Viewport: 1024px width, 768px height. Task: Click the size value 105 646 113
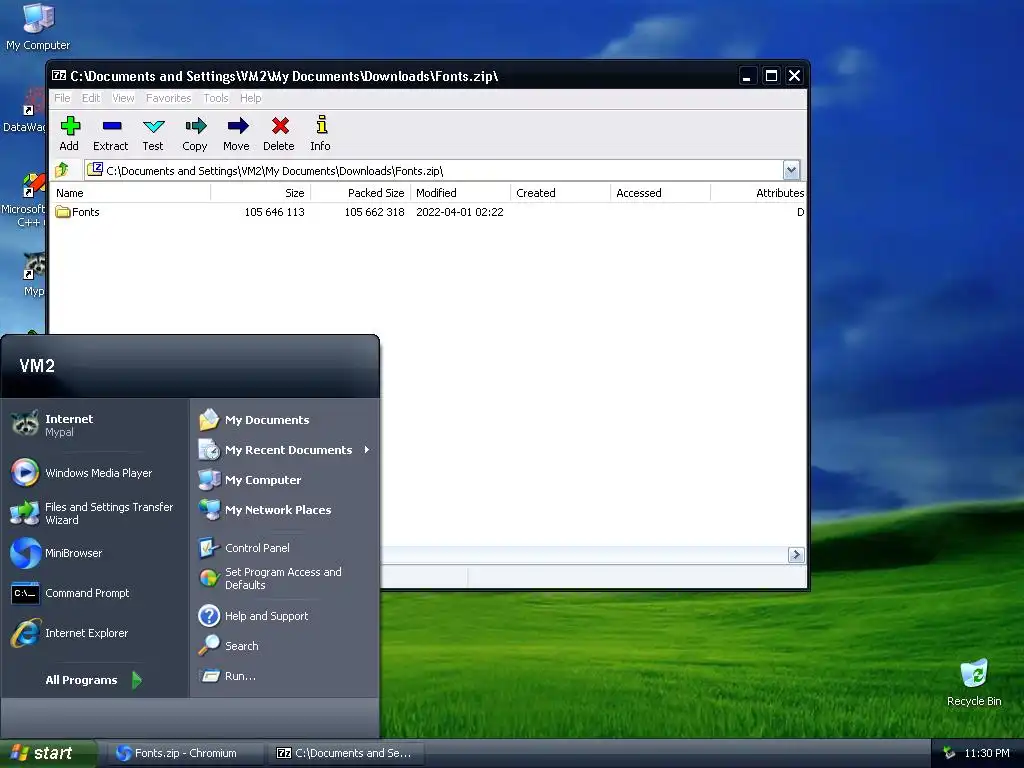pos(274,212)
